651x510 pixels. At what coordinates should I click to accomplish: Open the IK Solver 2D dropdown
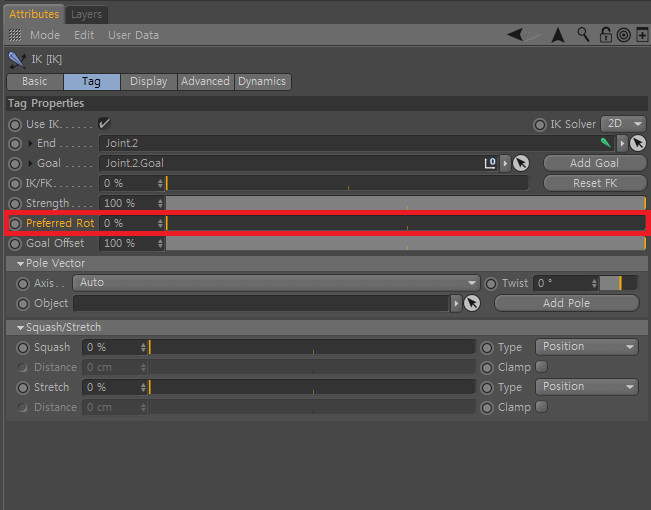(623, 124)
